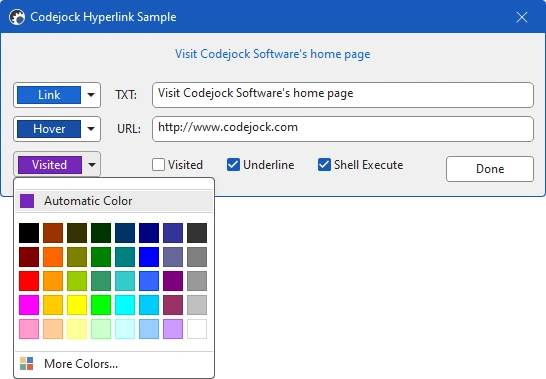Image resolution: width=546 pixels, height=379 pixels.
Task: Pick the light turquoise swatch in last row
Action: pos(125,329)
